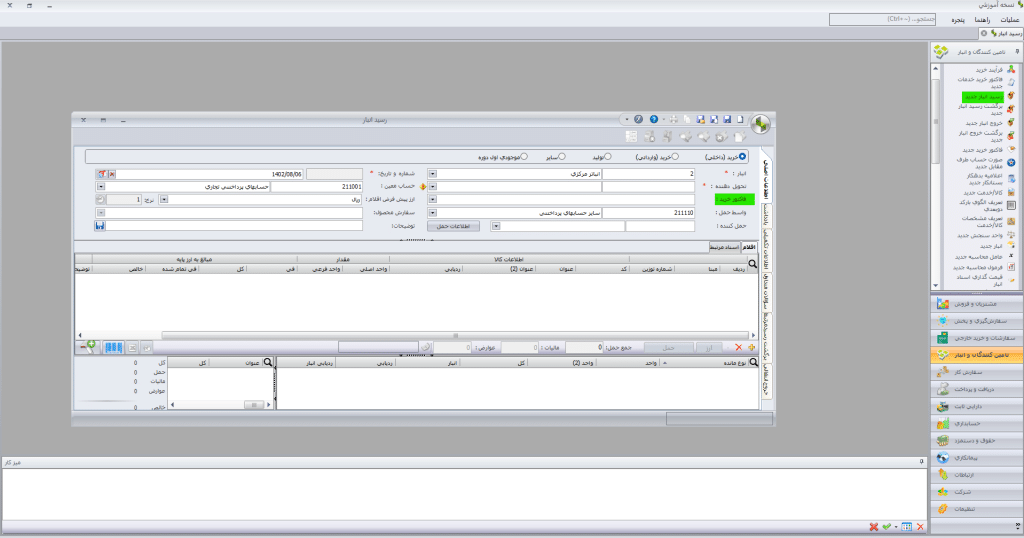Open the حمل کننده dropdown arrow
The image size is (1024, 538).
[x=496, y=226]
